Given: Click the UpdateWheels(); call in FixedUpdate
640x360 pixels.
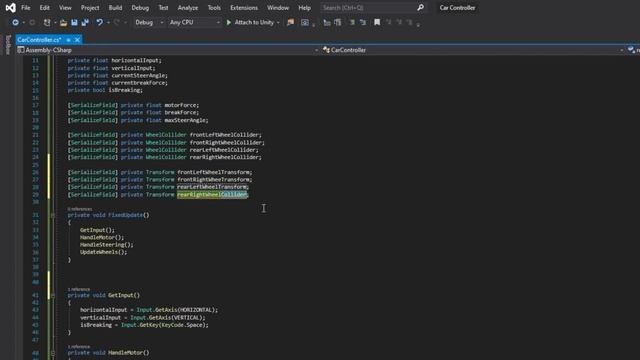Looking at the screenshot, I should 104,252.
